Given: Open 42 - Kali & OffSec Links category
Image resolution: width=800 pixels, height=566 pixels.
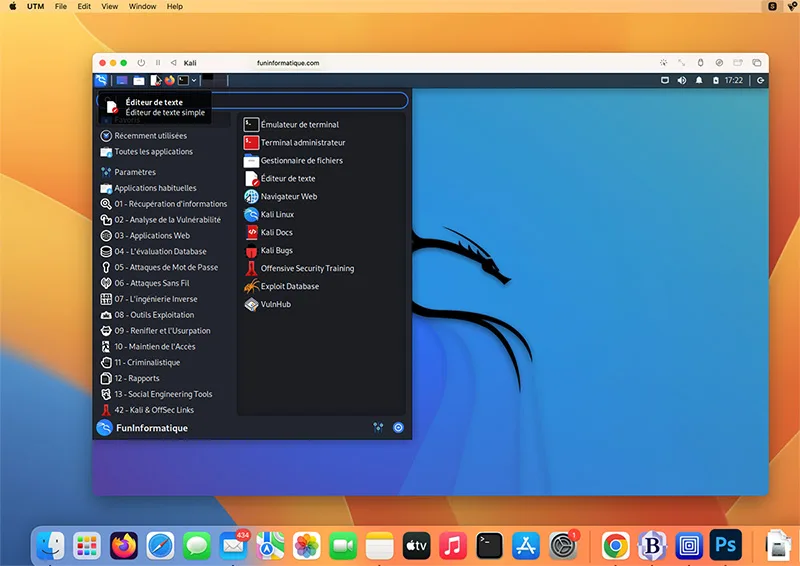Looking at the screenshot, I should click(163, 409).
